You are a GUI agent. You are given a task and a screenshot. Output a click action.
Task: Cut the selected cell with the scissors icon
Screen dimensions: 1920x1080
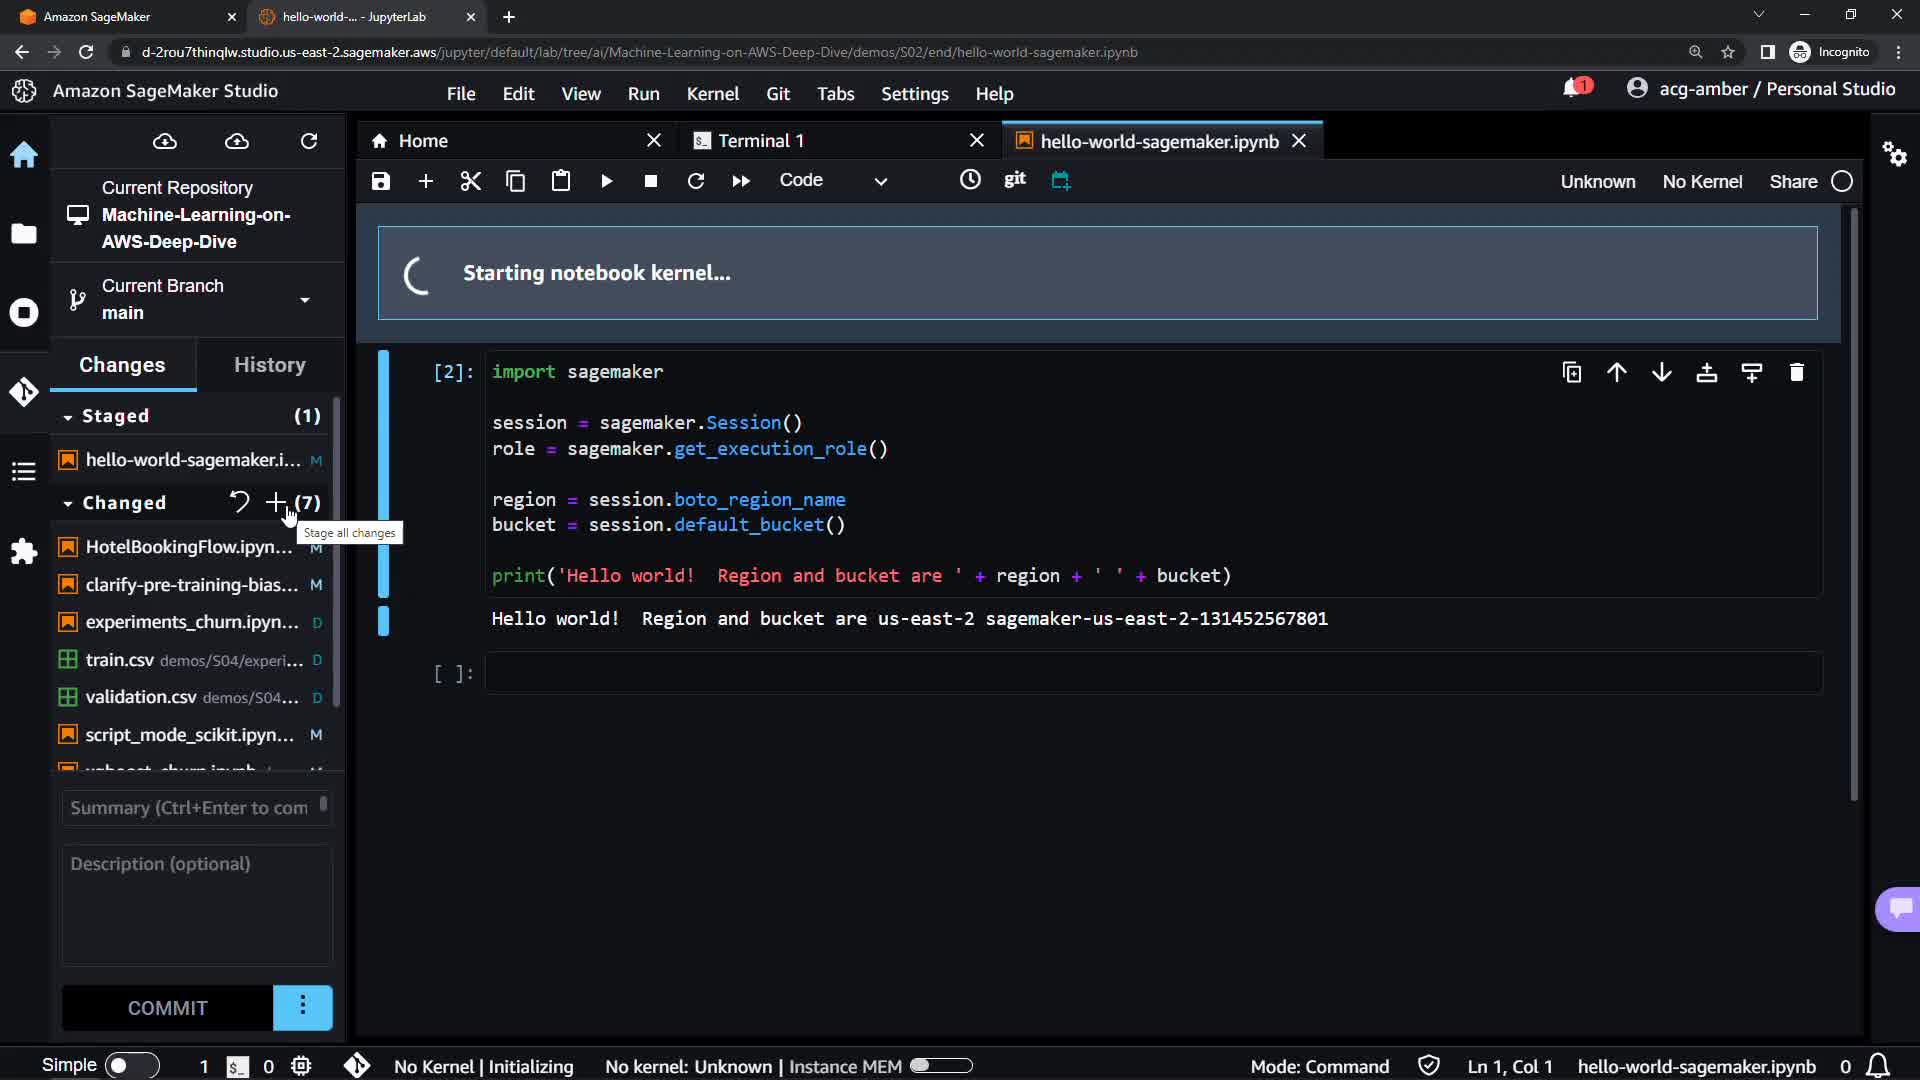coord(470,181)
